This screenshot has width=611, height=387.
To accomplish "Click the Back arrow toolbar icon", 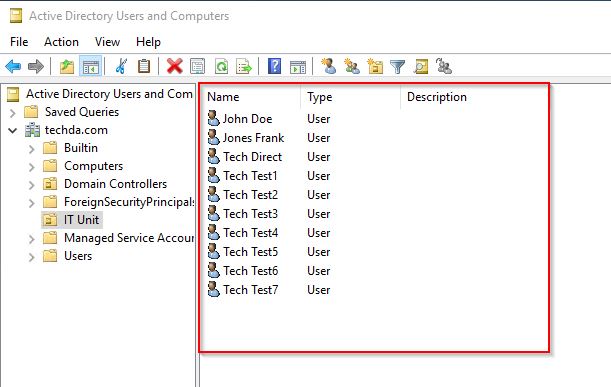I will pyautogui.click(x=13, y=67).
